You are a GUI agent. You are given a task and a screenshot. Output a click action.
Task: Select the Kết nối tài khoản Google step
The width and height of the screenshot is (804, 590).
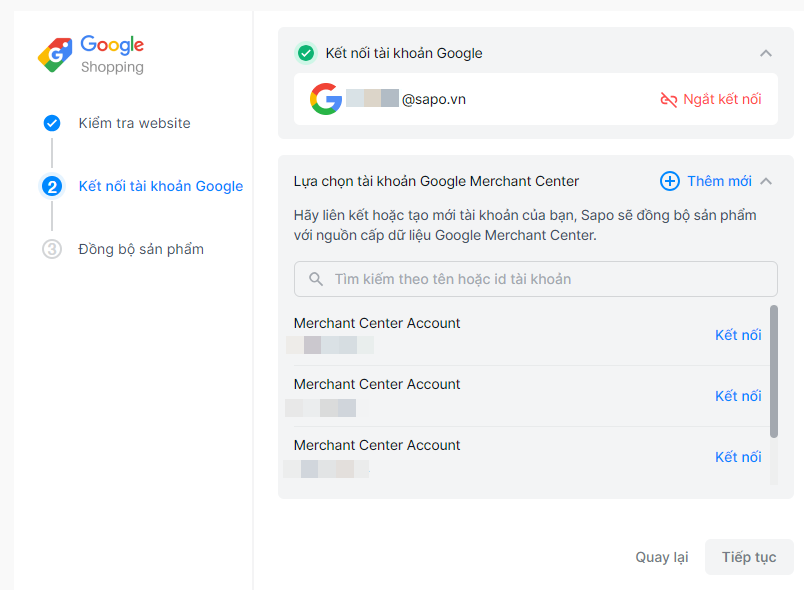pos(160,186)
